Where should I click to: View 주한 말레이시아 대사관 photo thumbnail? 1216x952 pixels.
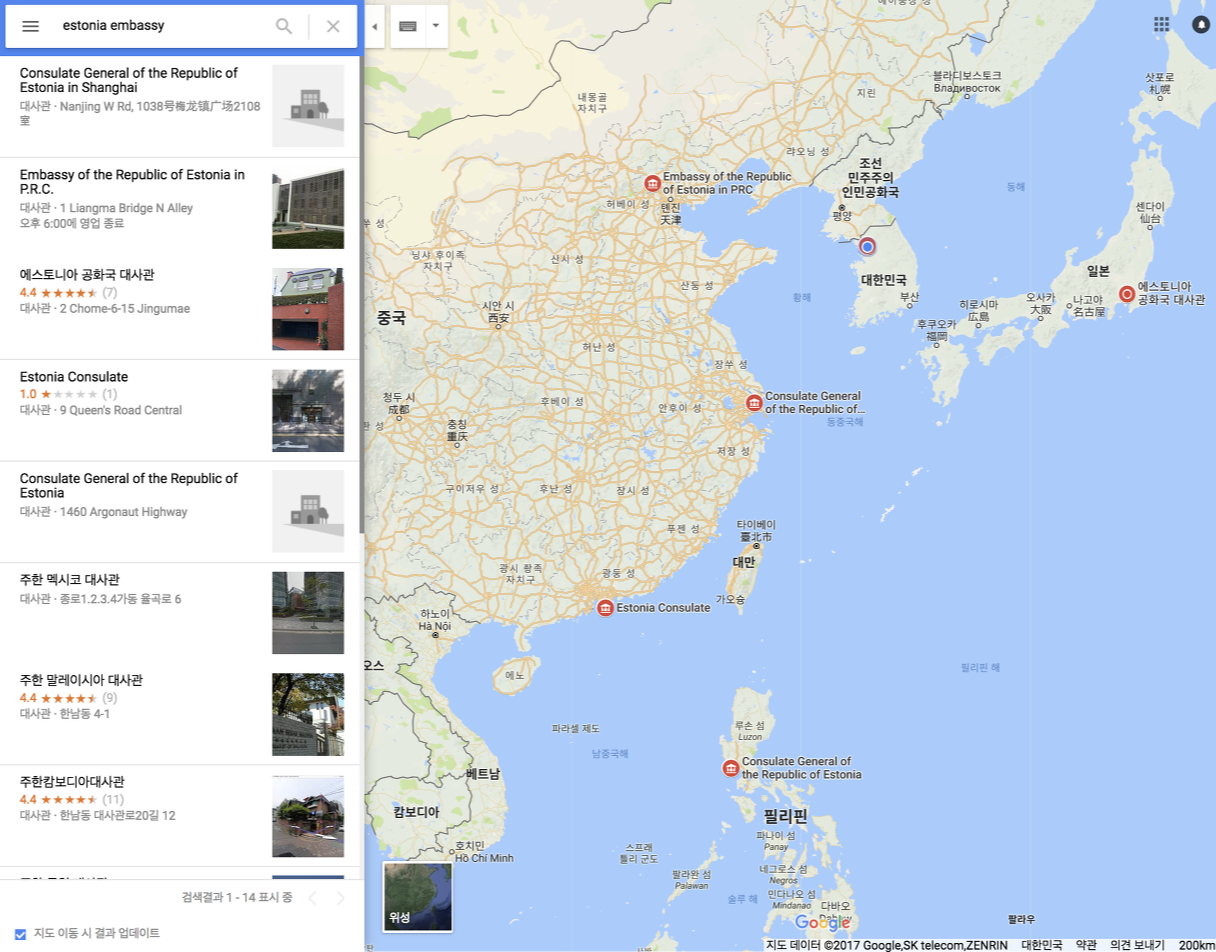(308, 714)
